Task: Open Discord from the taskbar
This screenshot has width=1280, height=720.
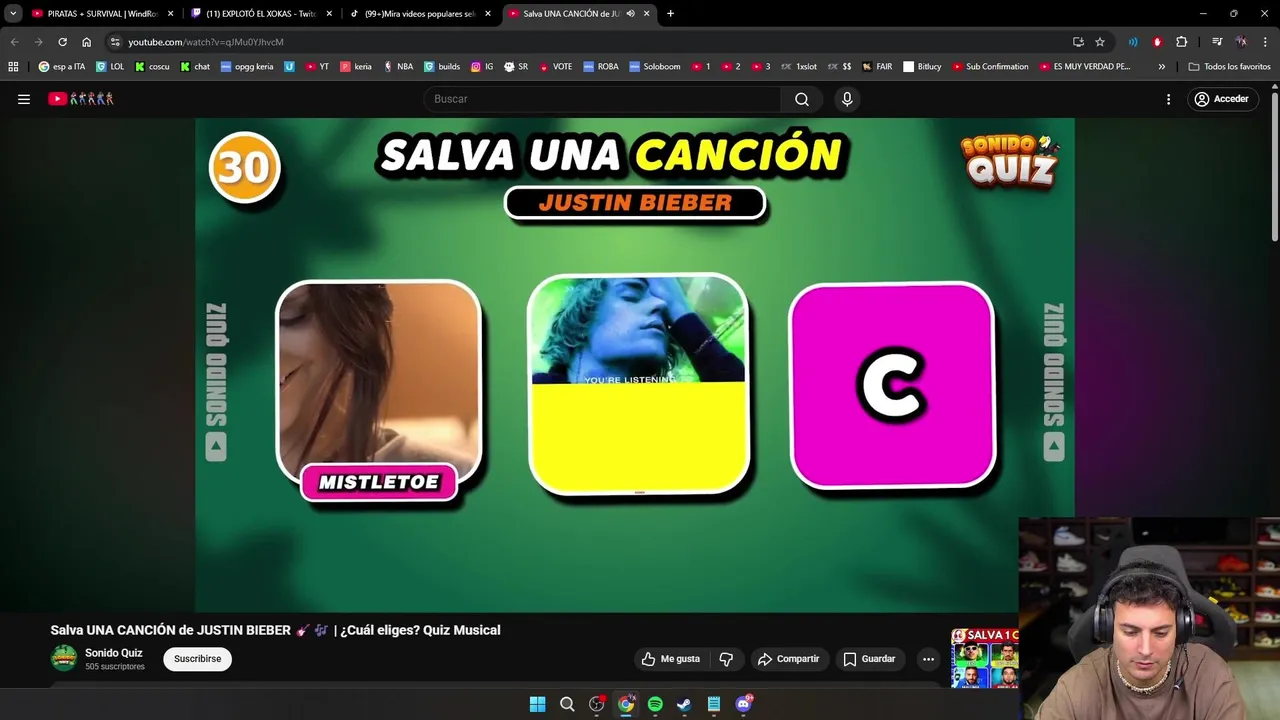Action: point(743,704)
